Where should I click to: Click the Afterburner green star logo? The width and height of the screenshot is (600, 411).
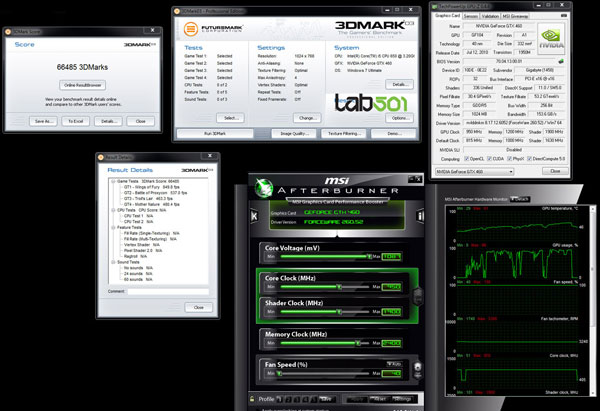coord(264,188)
